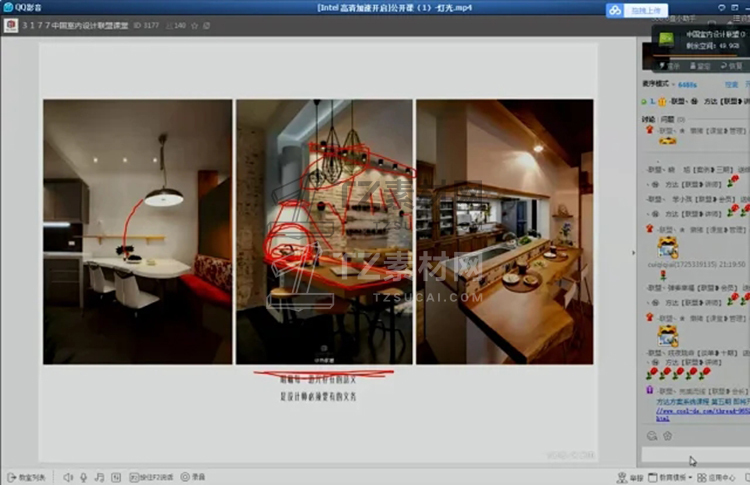This screenshot has width=750, height=485.
Task: Click the green online status dot on mic list
Action: (644, 101)
